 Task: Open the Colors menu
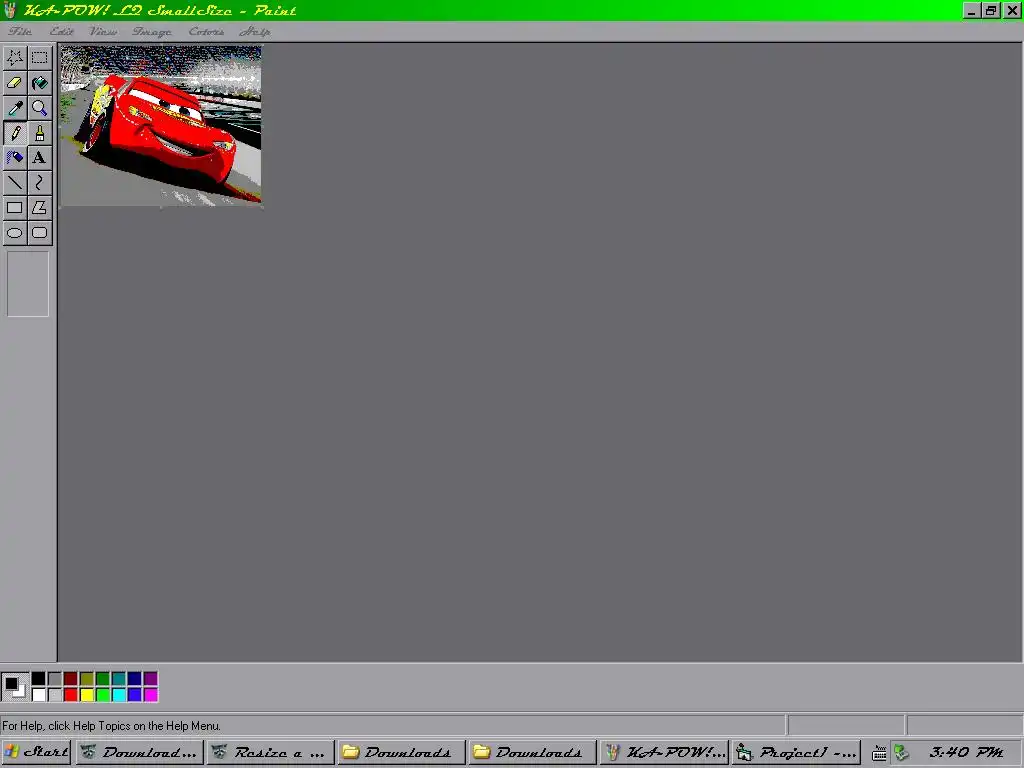tap(206, 31)
